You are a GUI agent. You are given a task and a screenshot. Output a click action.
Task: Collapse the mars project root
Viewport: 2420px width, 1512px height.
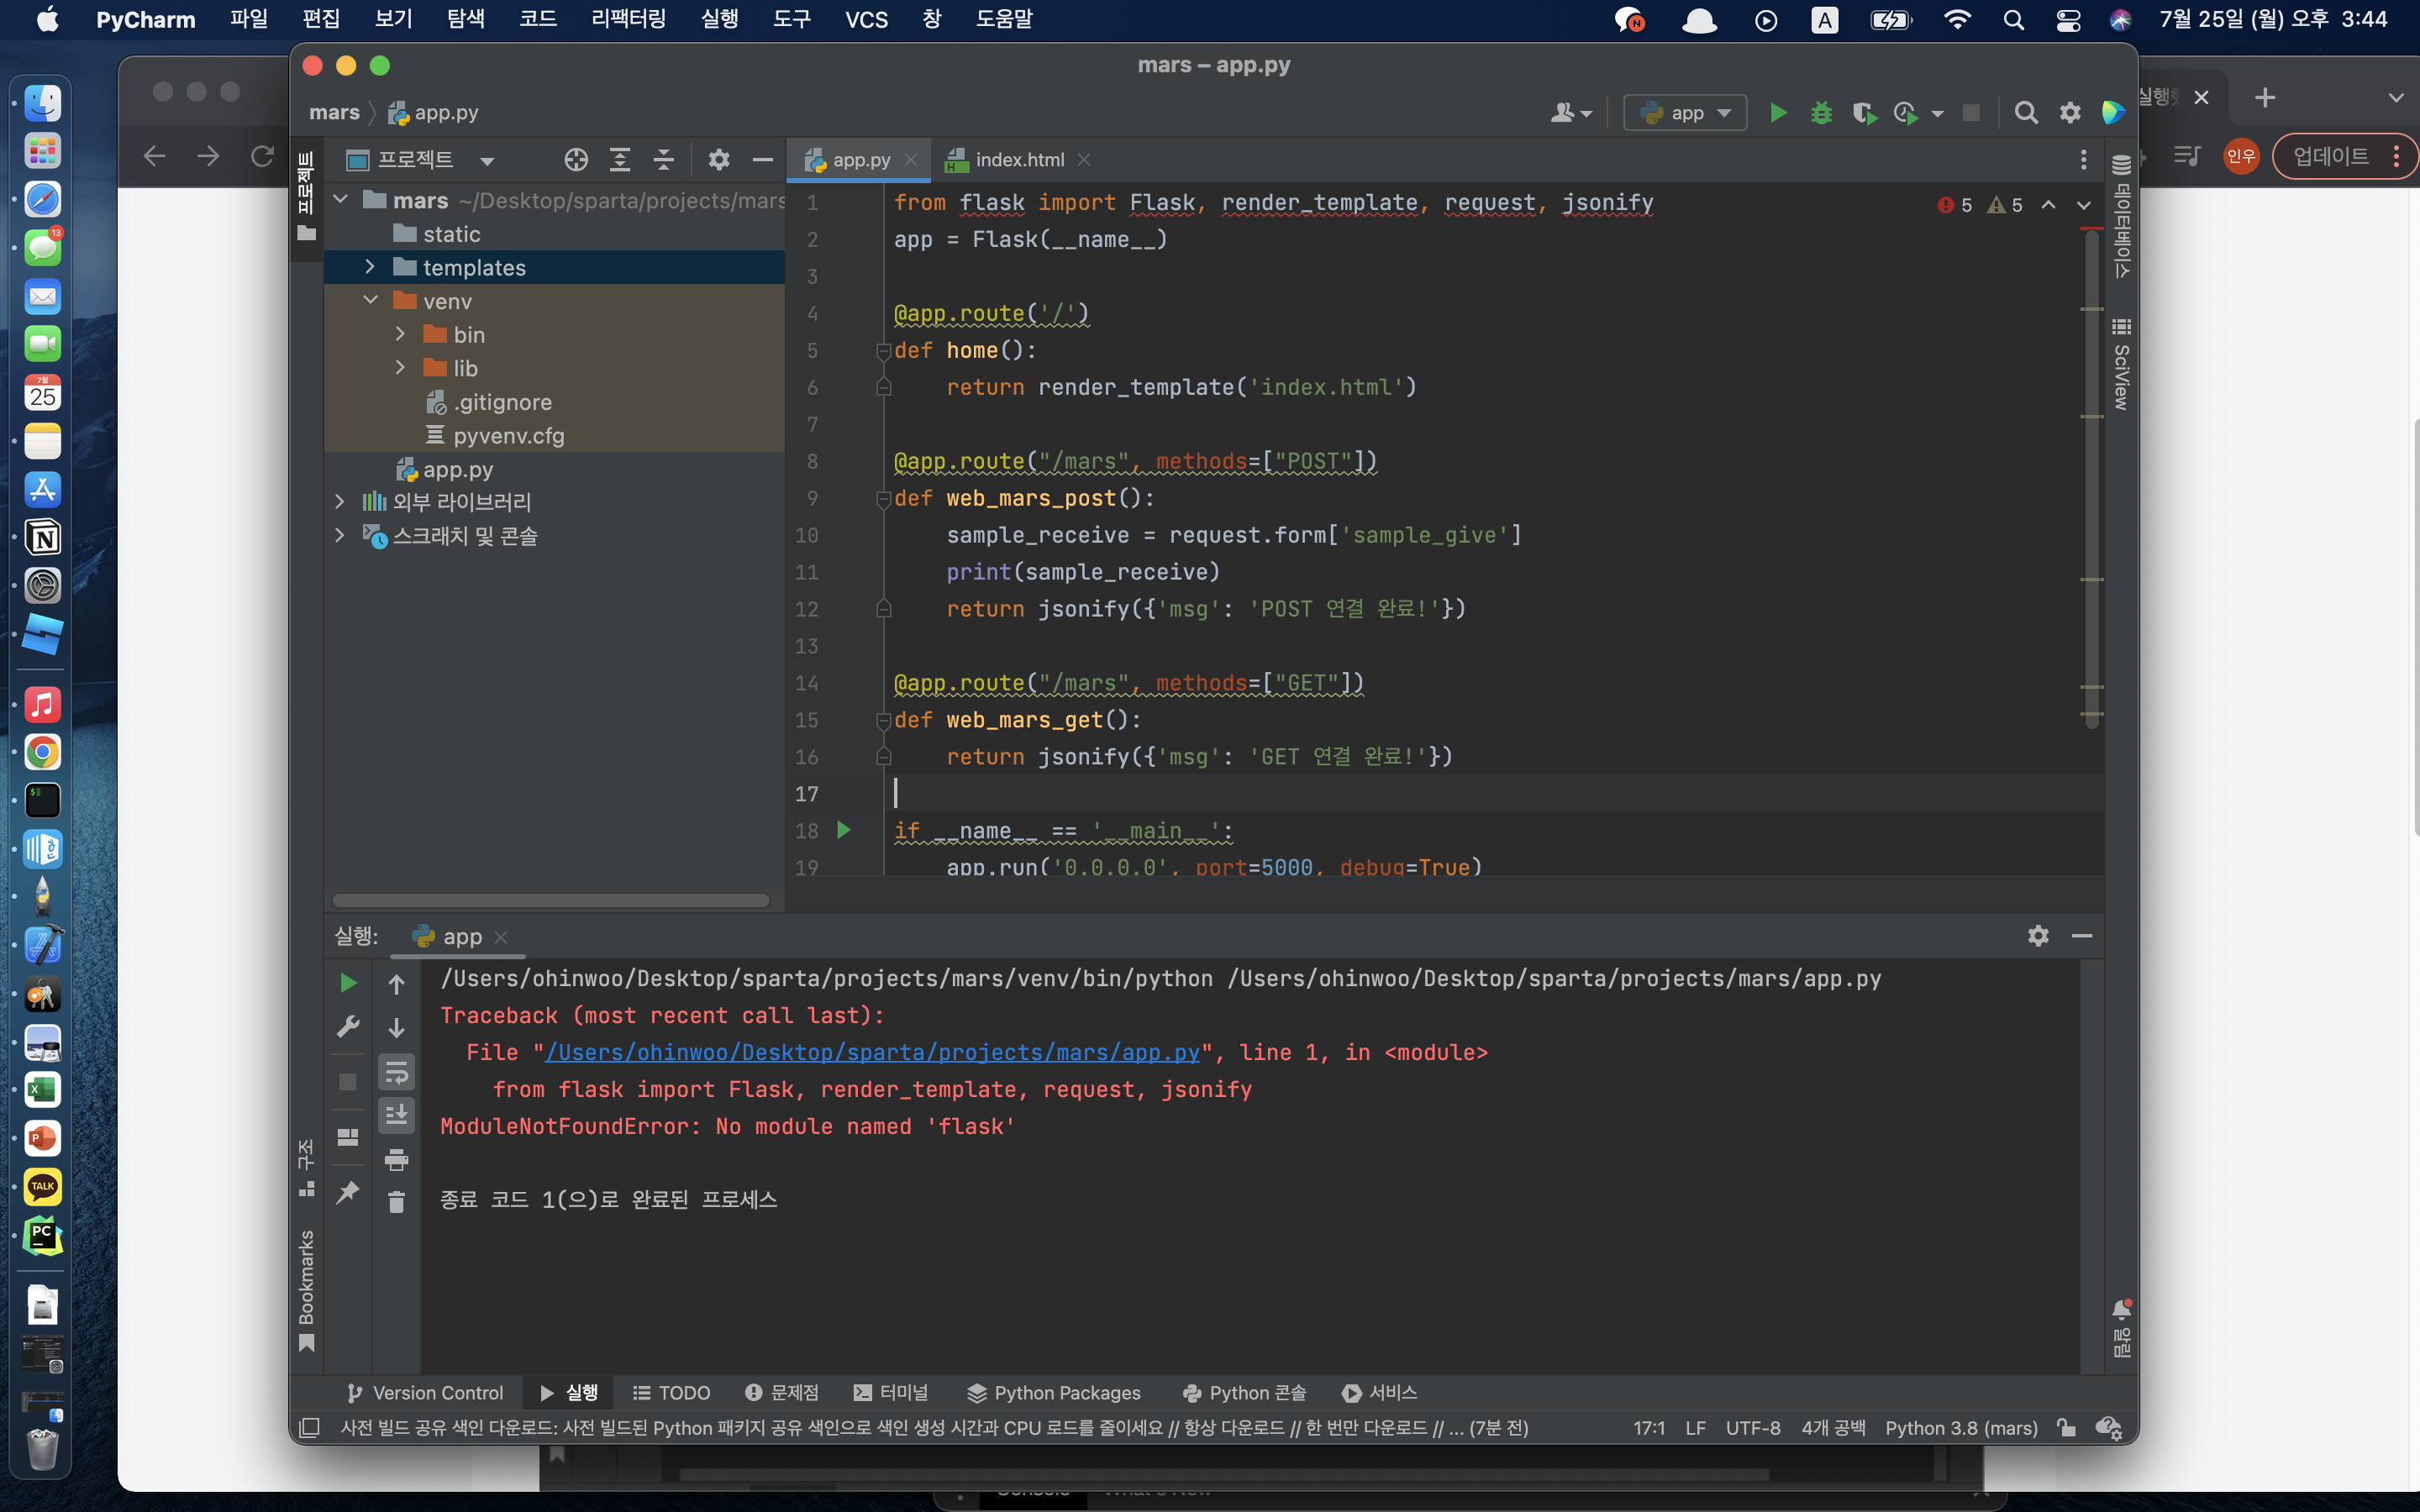[340, 200]
